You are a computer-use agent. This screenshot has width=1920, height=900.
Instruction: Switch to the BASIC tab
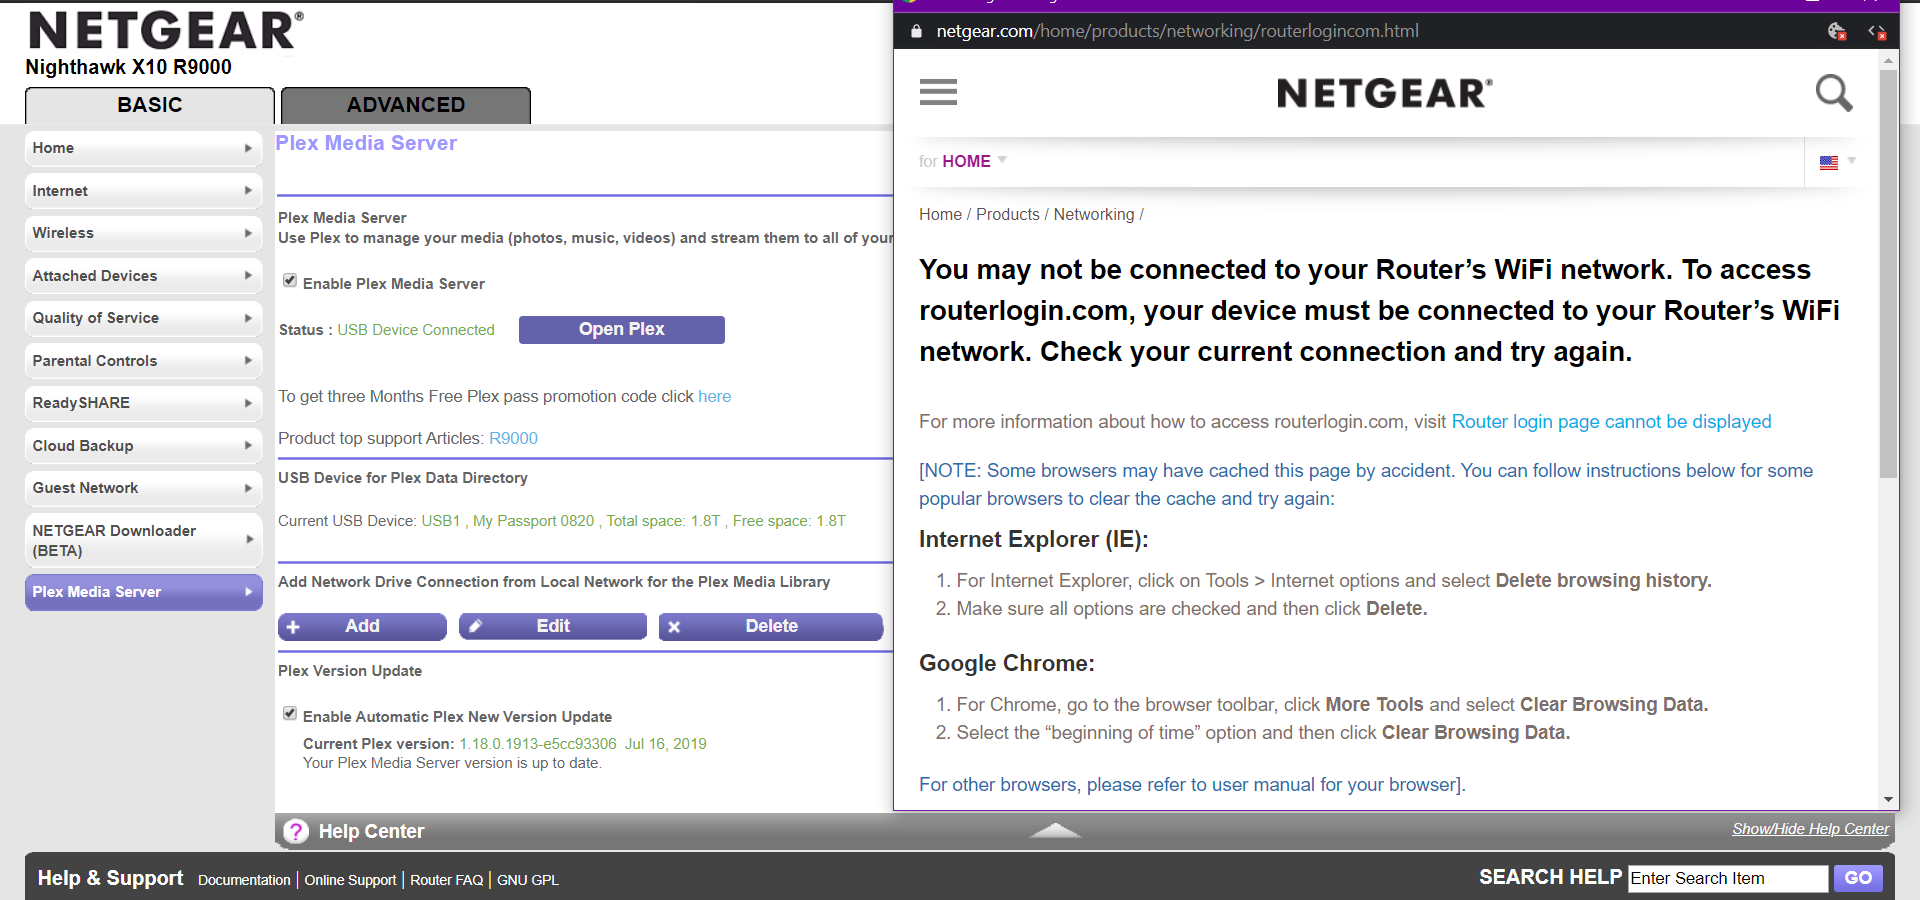click(150, 105)
